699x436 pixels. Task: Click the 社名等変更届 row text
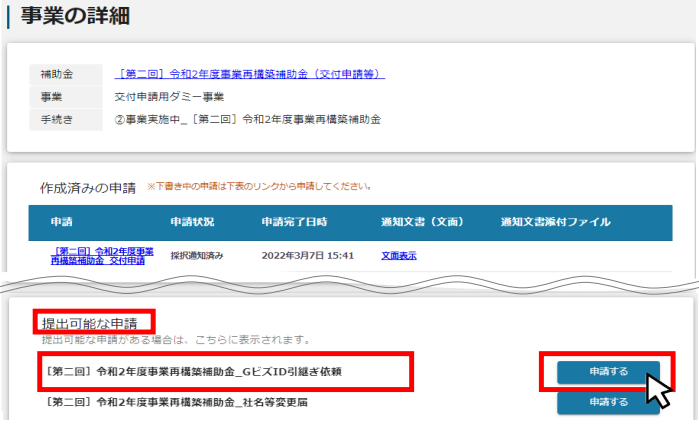(x=177, y=402)
